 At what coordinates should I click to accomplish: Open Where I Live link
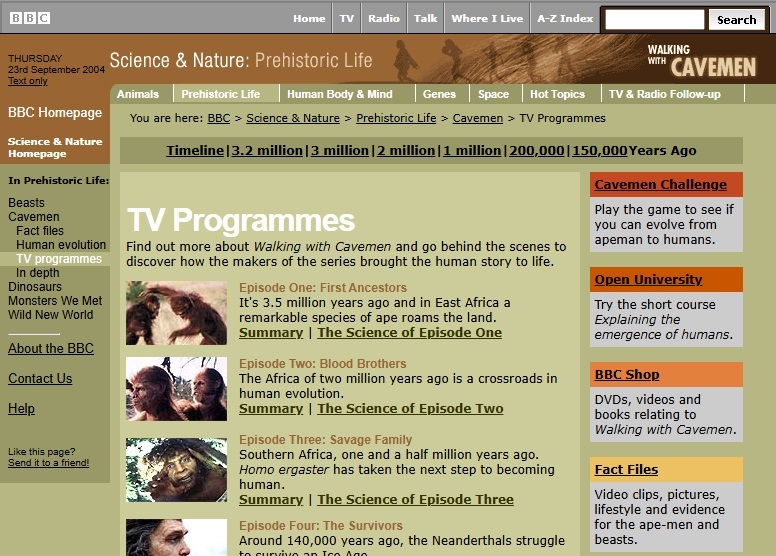click(x=487, y=18)
